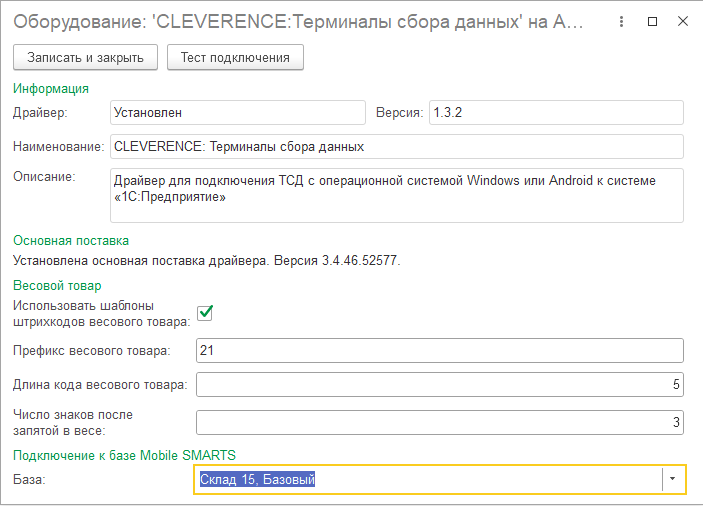
Task: Click the decimal places in weight field
Action: point(439,422)
